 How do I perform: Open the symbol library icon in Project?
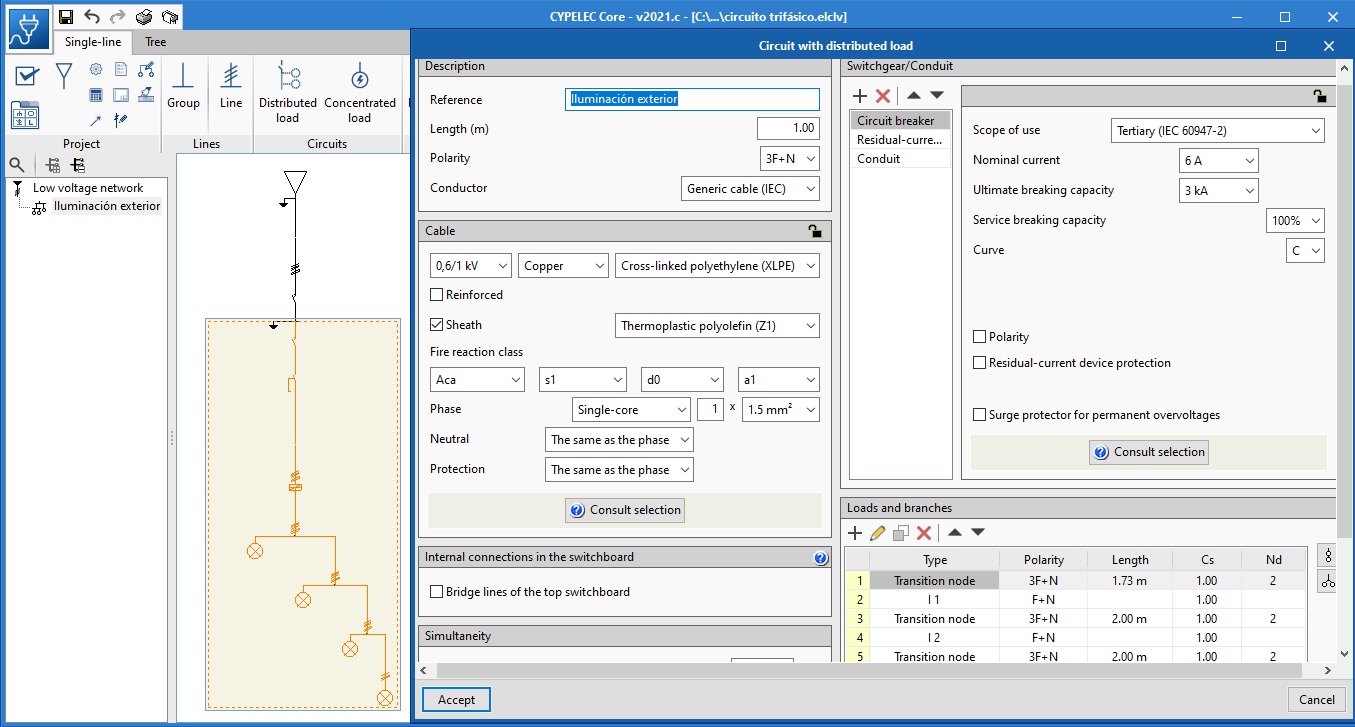(25, 115)
